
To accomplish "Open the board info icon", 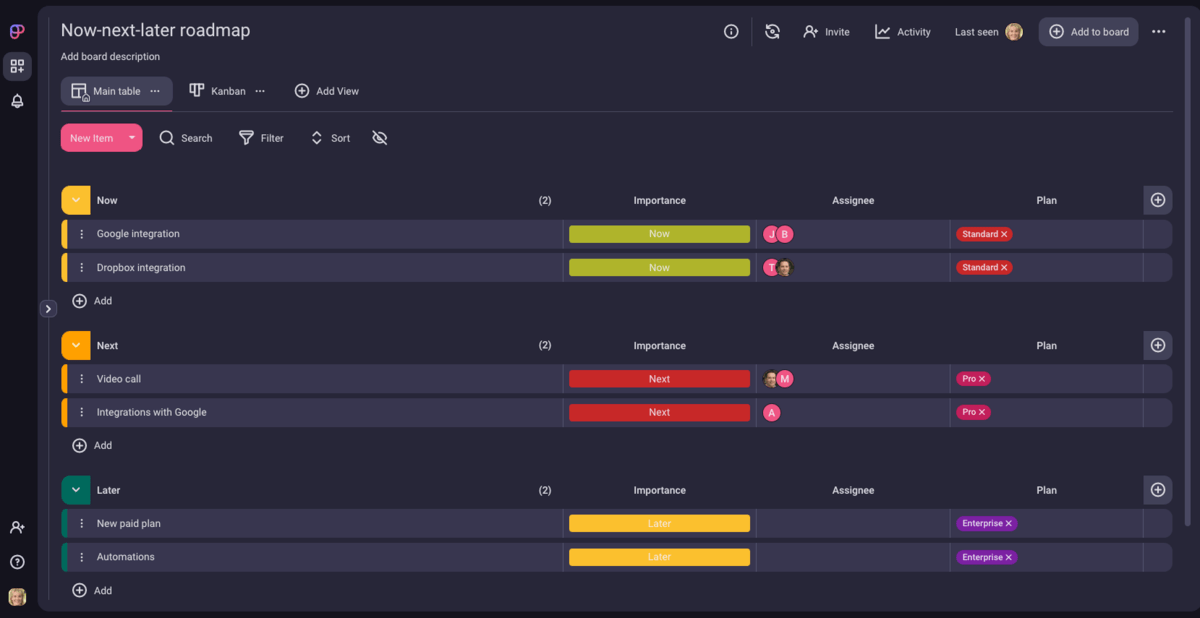I will point(731,31).
